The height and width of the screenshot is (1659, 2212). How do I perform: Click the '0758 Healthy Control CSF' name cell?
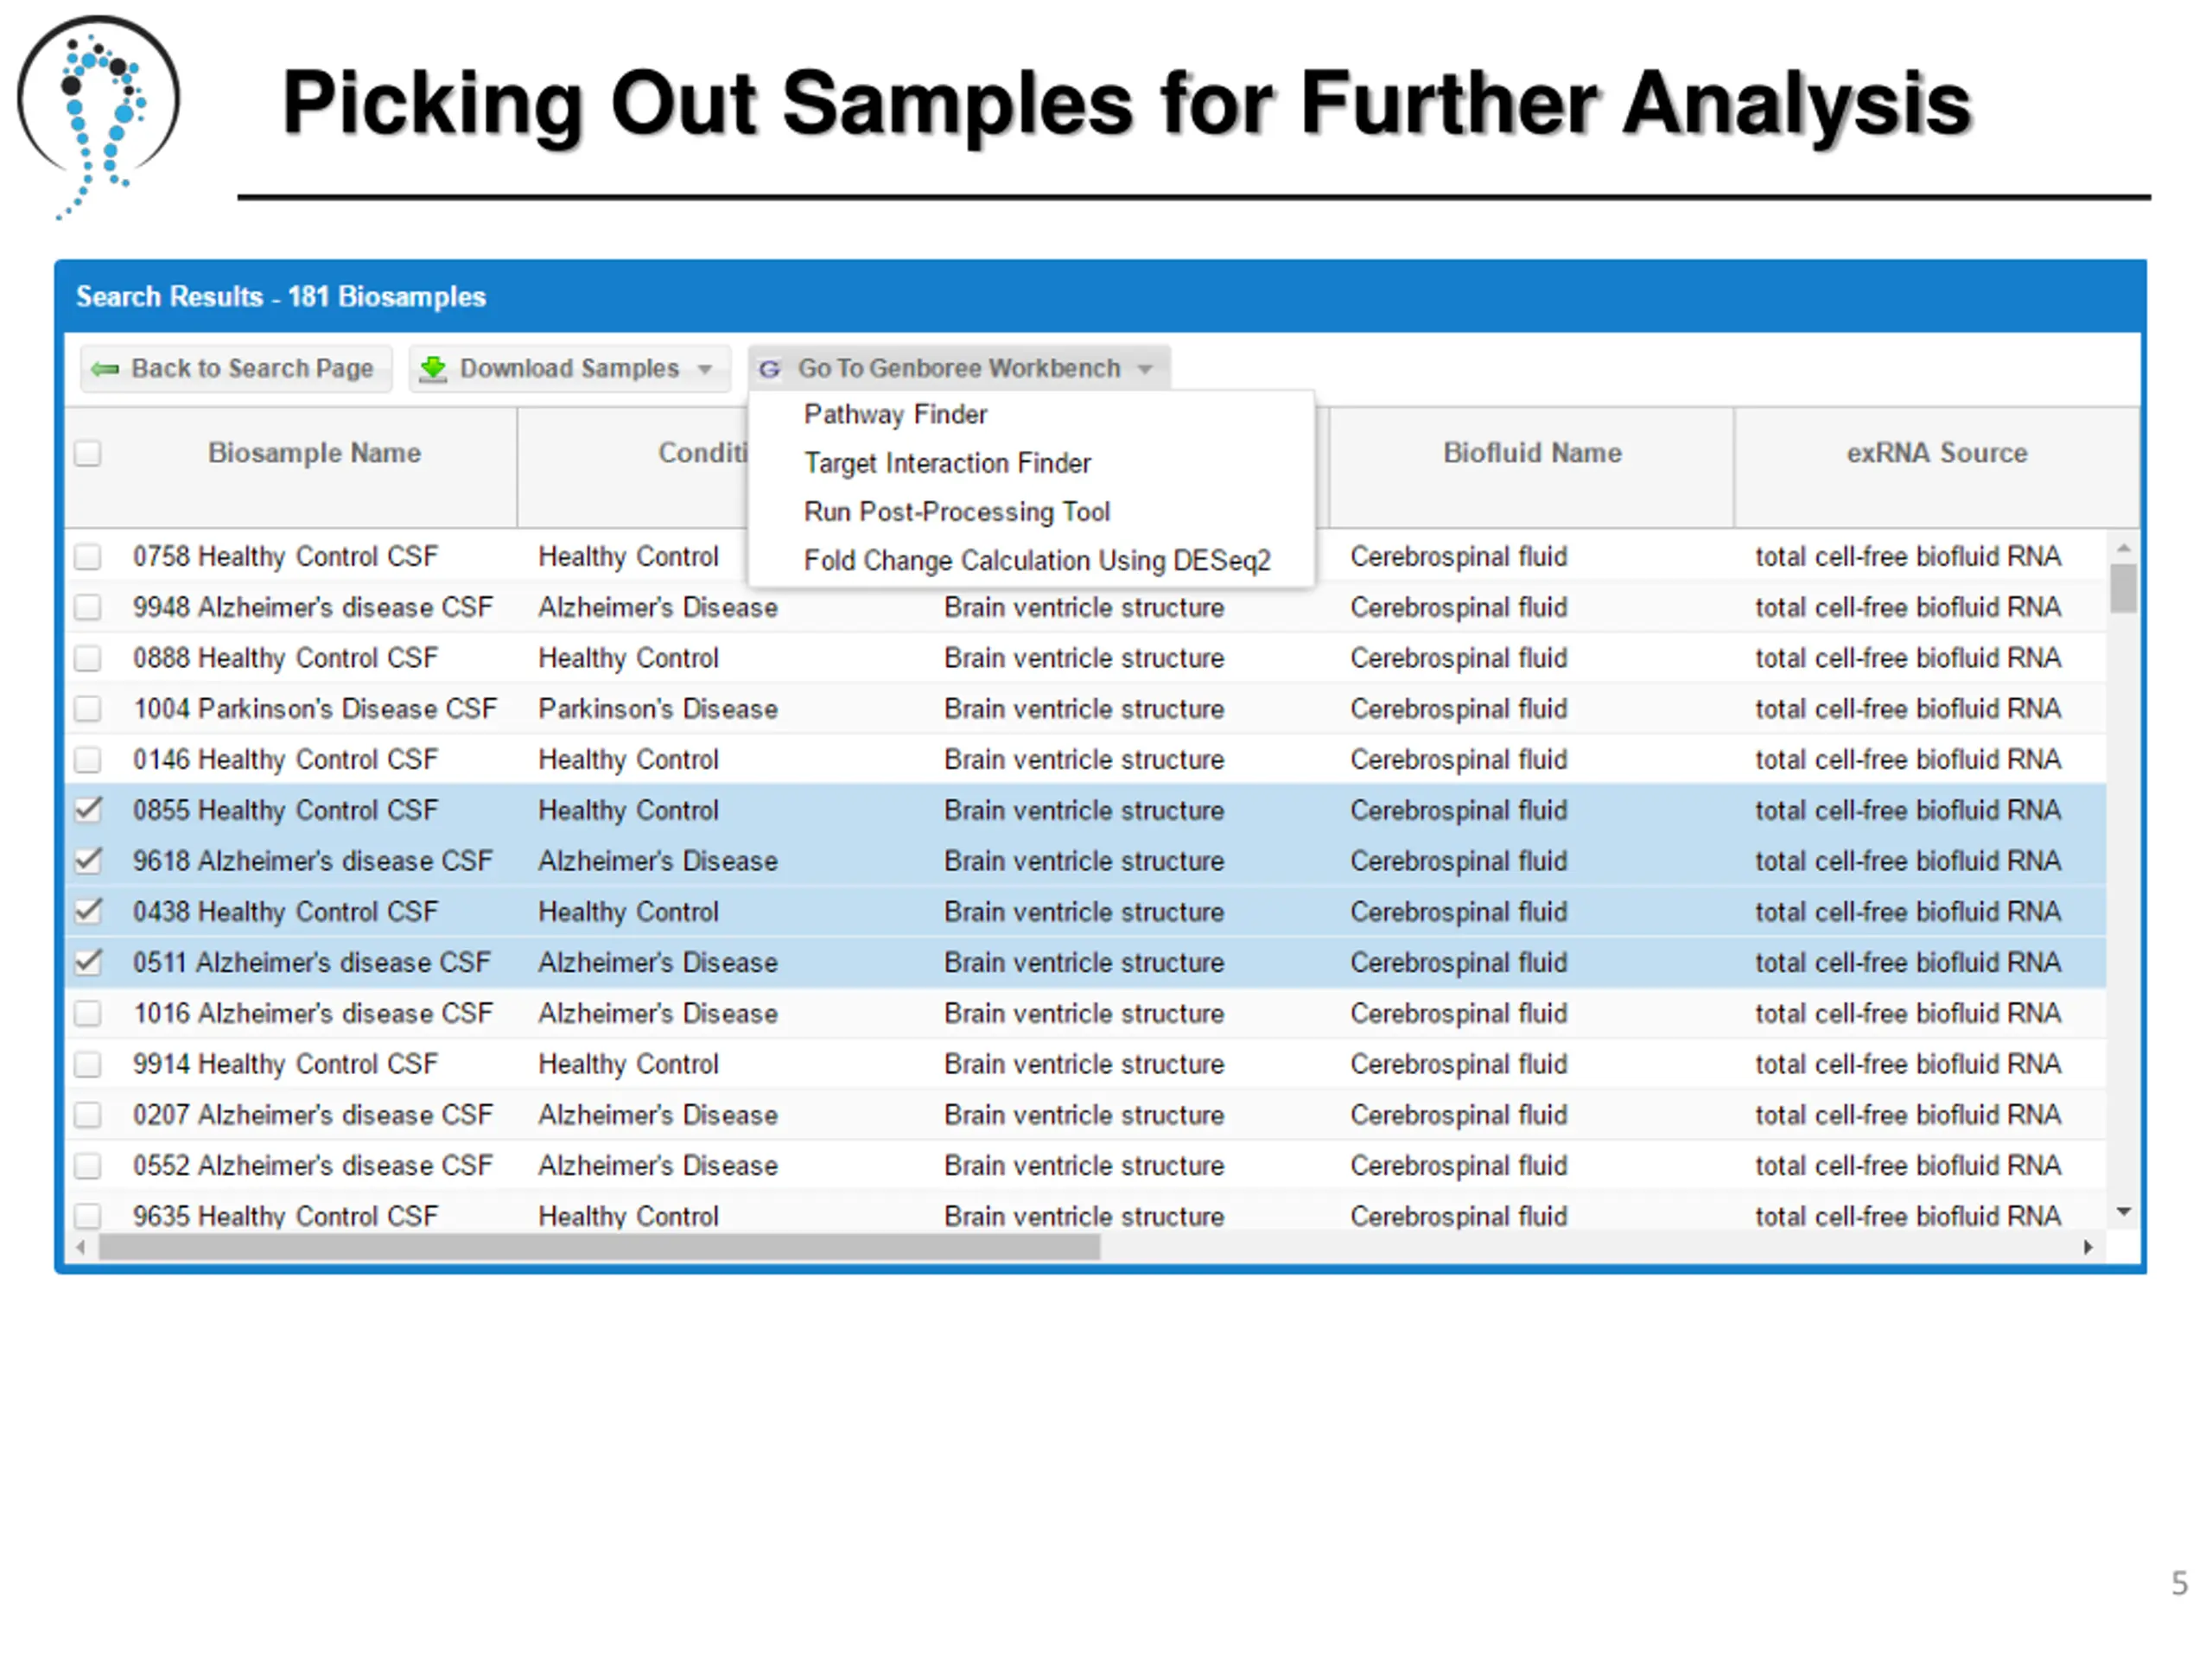(285, 556)
